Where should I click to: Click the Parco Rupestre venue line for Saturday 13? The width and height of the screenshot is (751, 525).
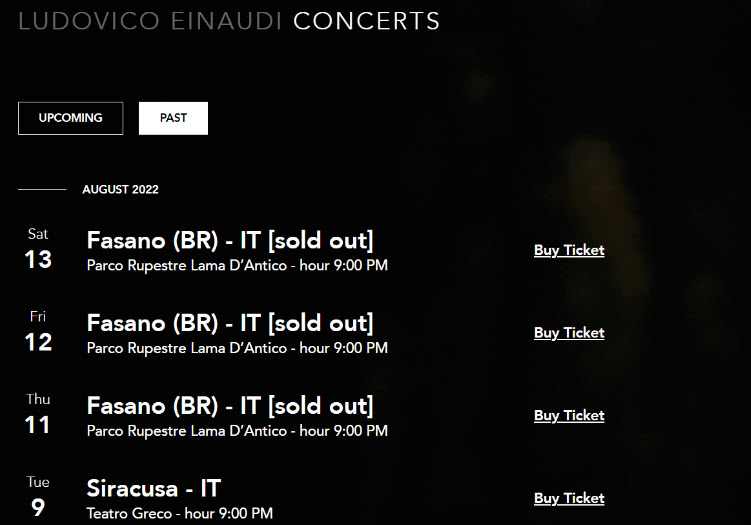pyautogui.click(x=237, y=265)
